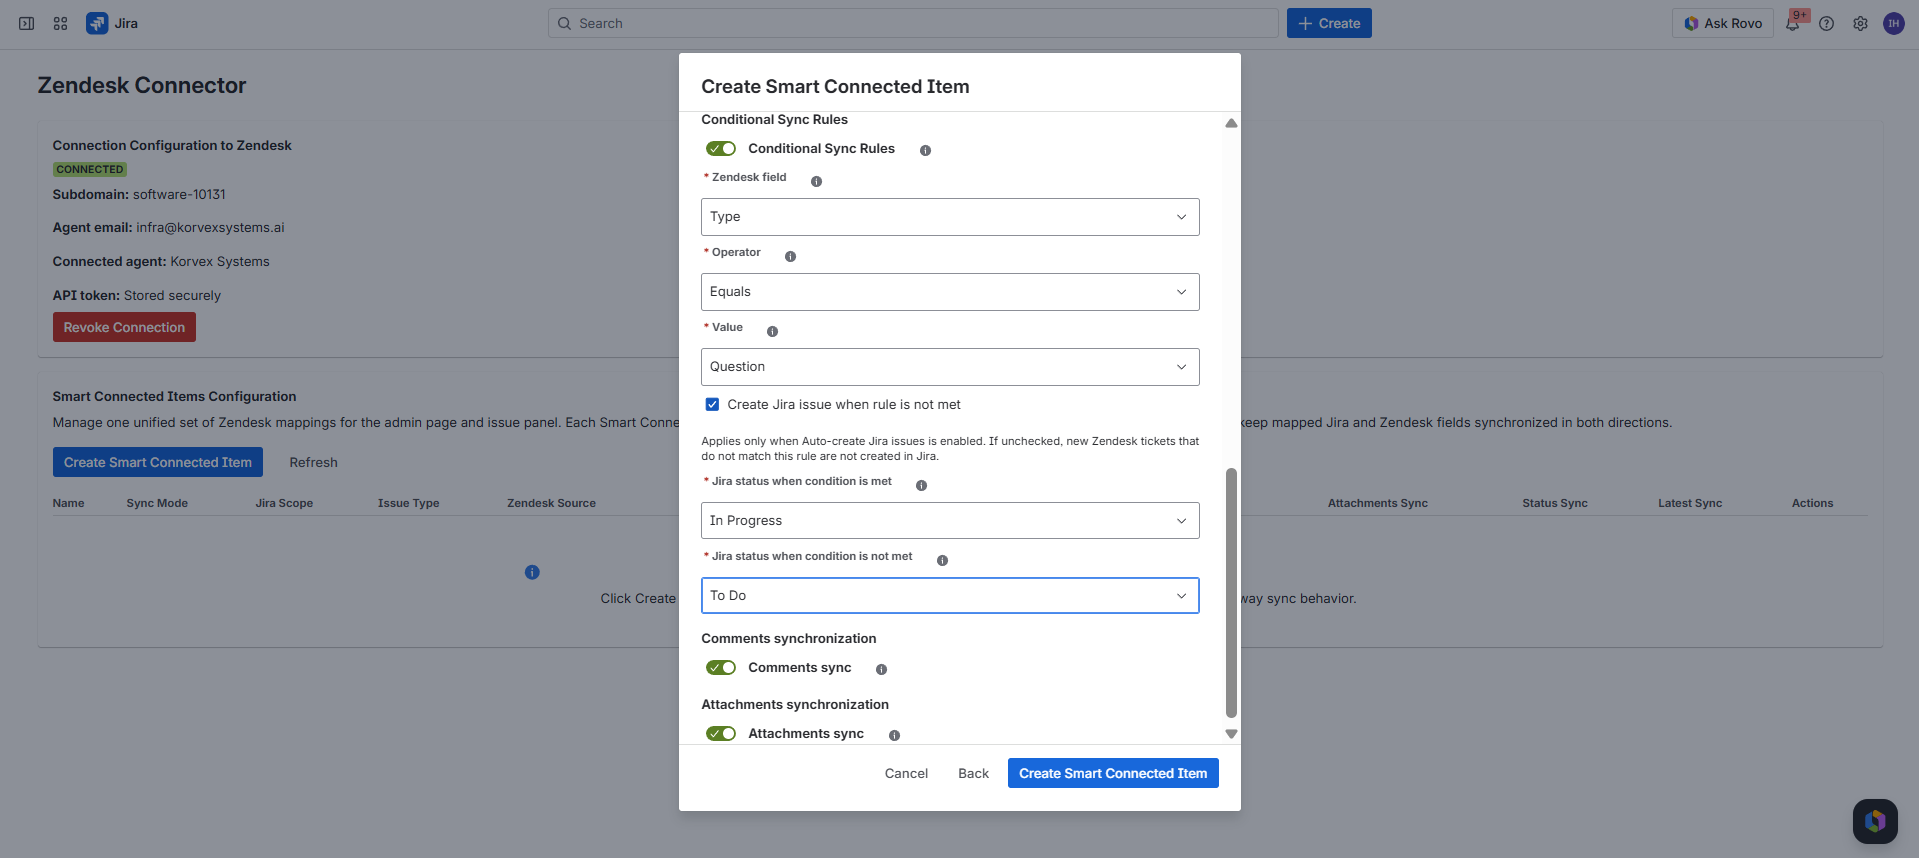Screen dimensions: 1919x858
Task: Click the dialog scrollbar down arrow
Action: (1231, 734)
